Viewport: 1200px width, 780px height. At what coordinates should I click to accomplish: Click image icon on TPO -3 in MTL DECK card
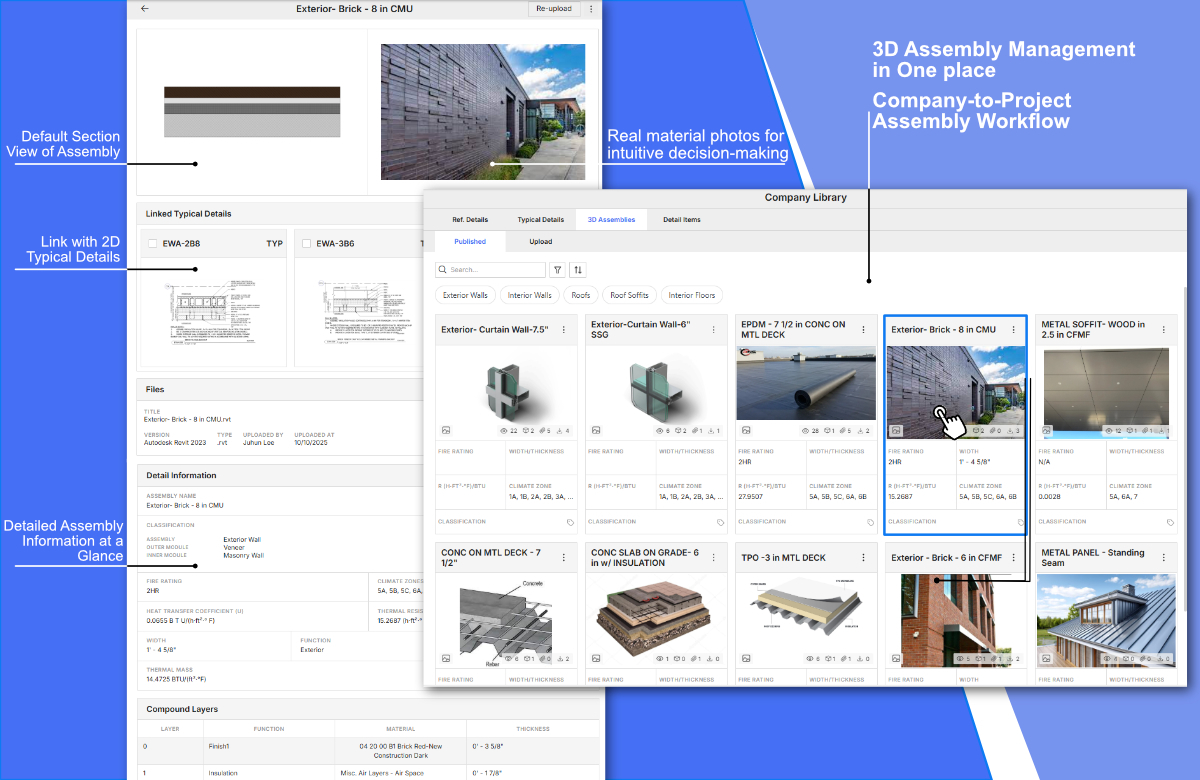tap(746, 659)
